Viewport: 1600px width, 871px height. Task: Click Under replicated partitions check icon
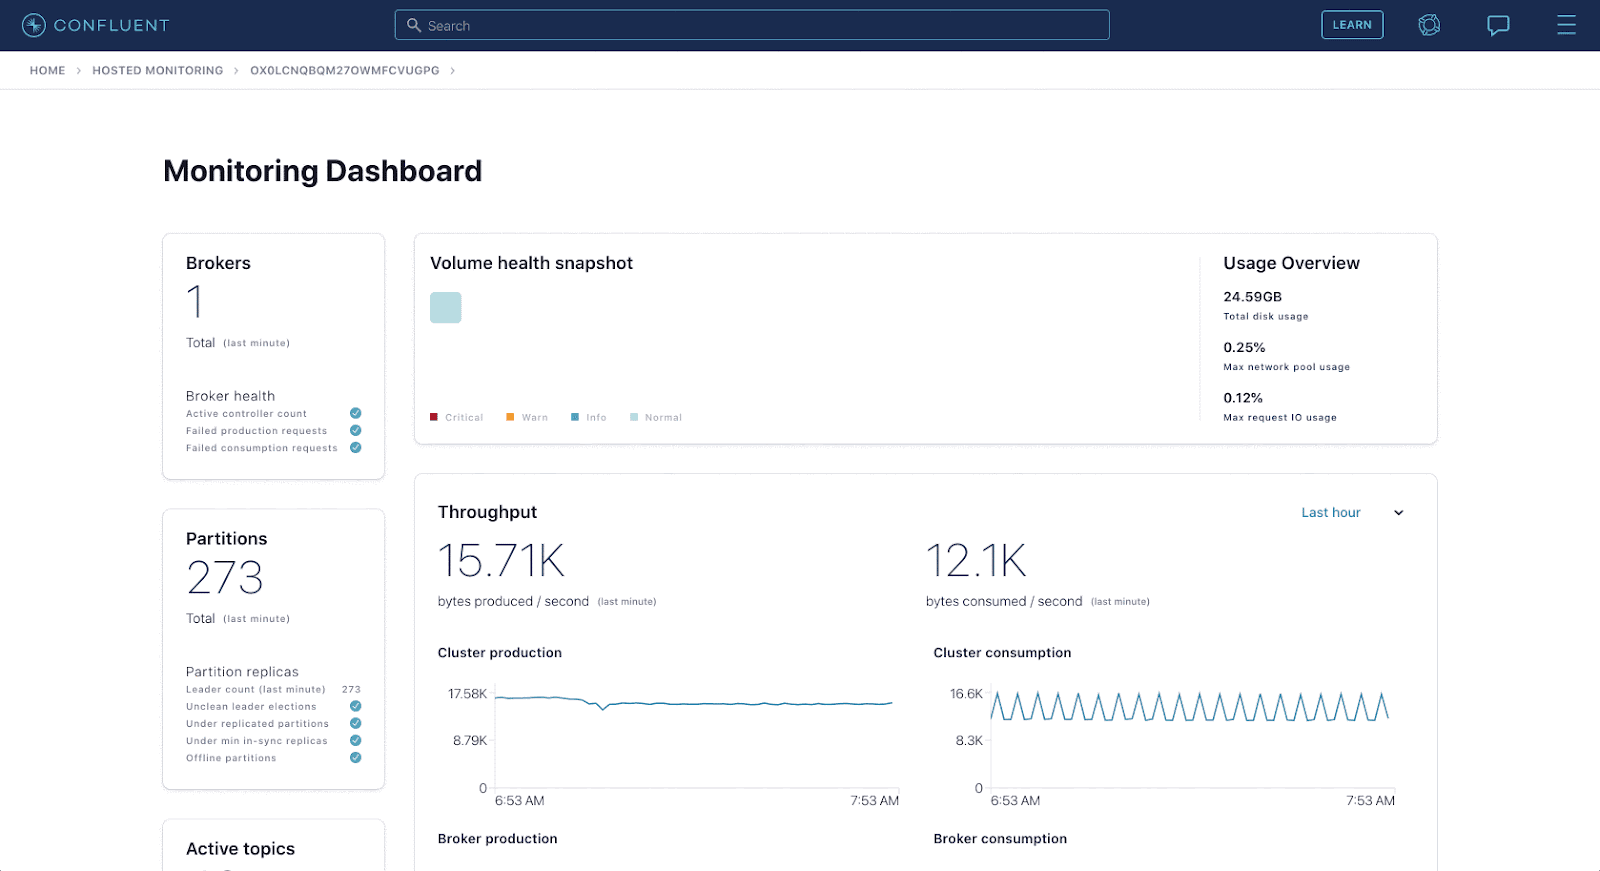[355, 723]
